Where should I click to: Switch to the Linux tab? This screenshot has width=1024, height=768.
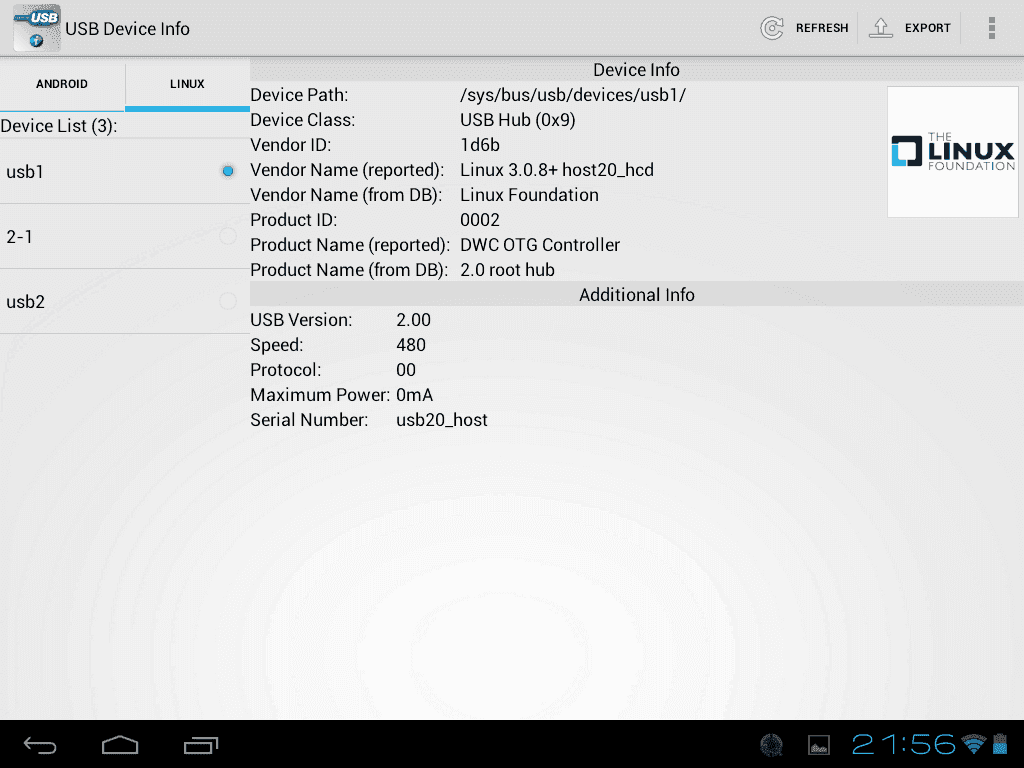pyautogui.click(x=187, y=84)
